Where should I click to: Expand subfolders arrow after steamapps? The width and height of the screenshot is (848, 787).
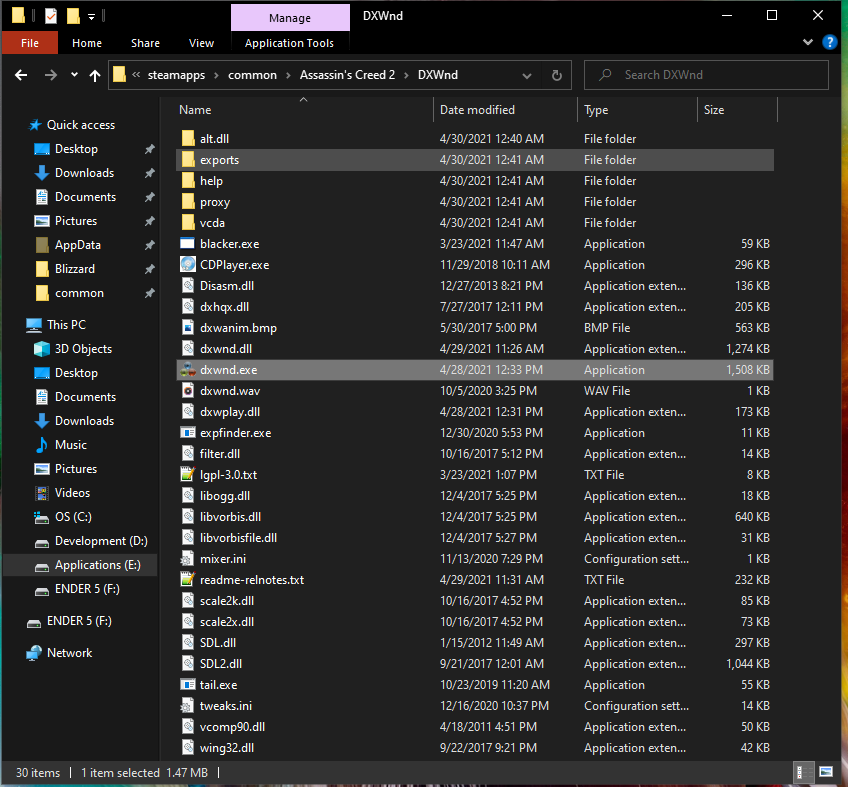(x=216, y=75)
